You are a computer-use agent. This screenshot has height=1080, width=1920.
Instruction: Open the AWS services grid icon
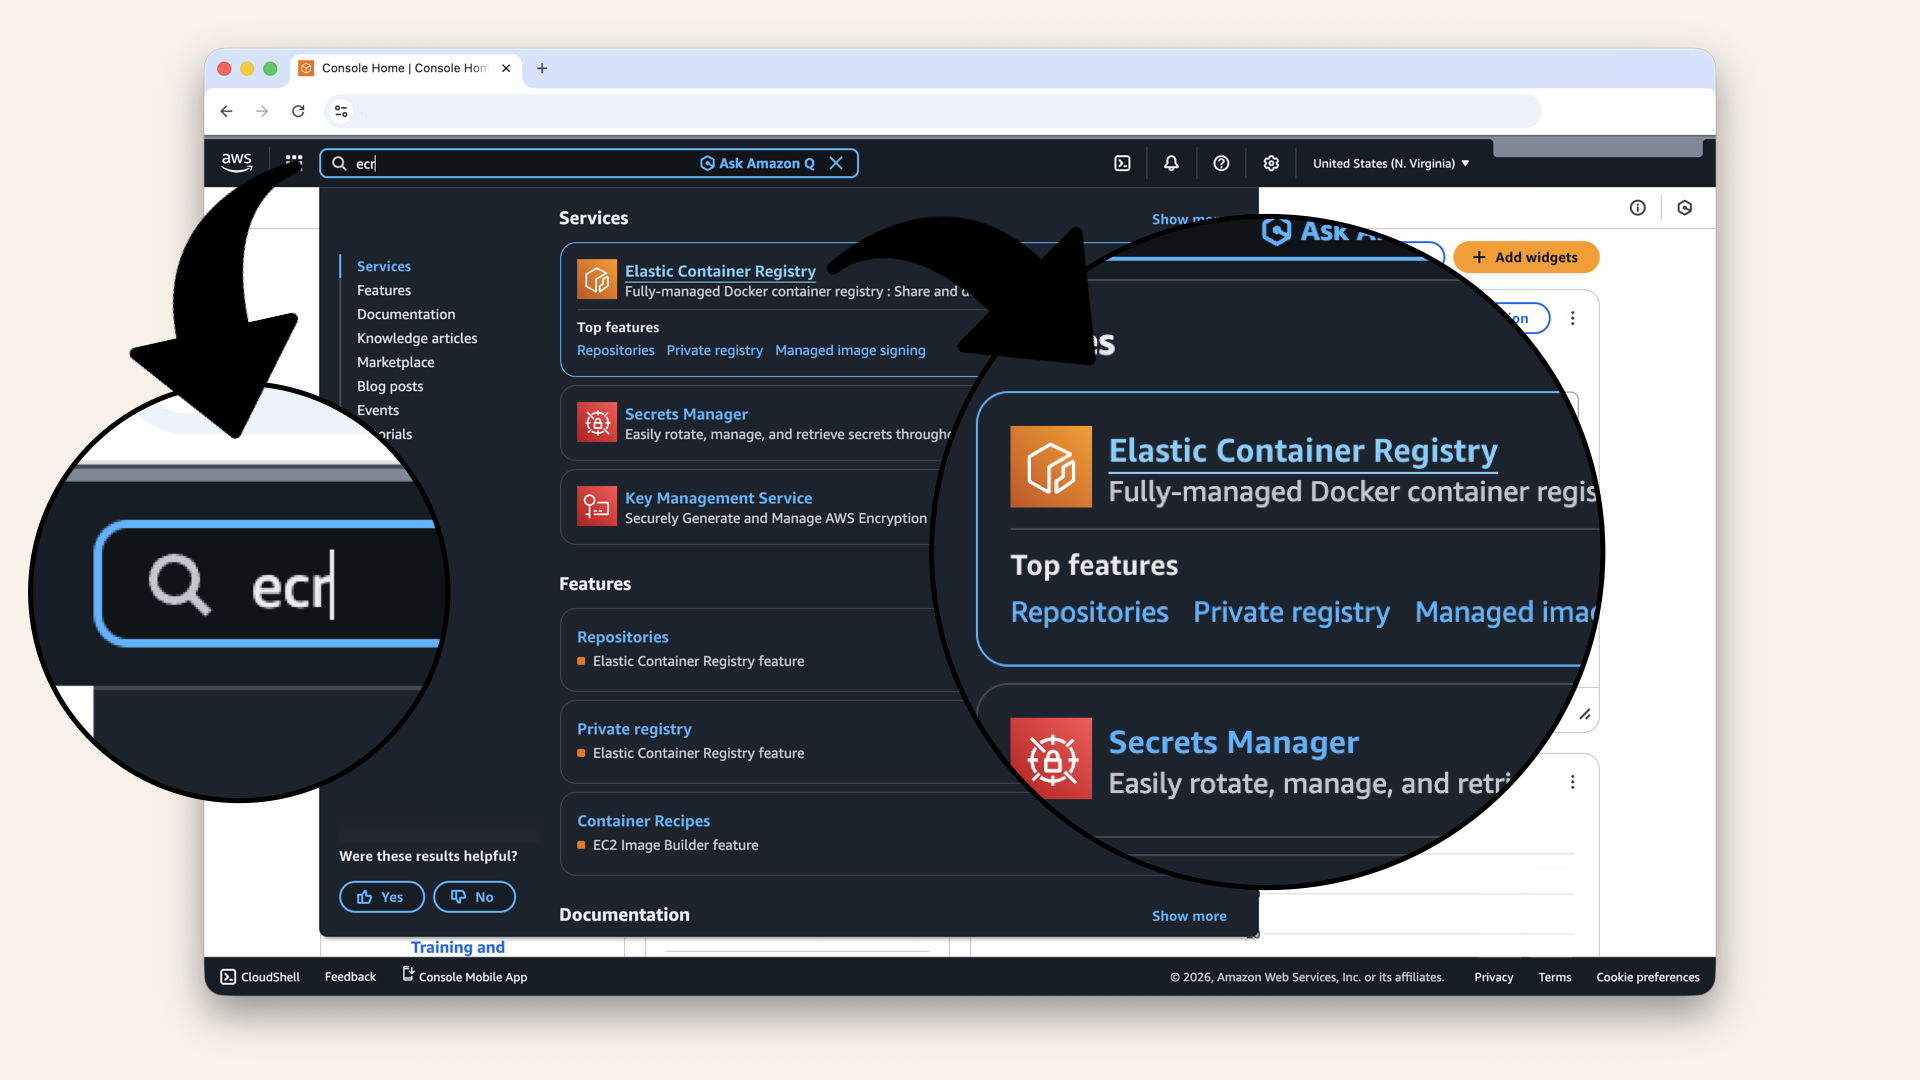tap(293, 162)
